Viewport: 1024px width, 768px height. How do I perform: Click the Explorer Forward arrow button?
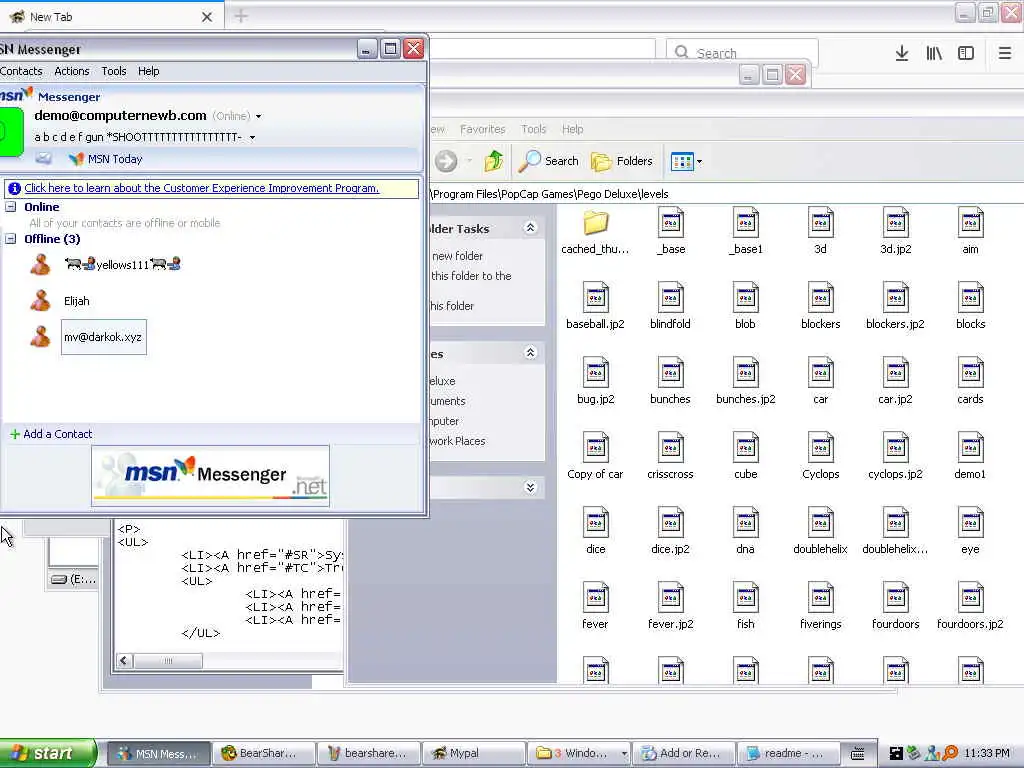coord(447,161)
